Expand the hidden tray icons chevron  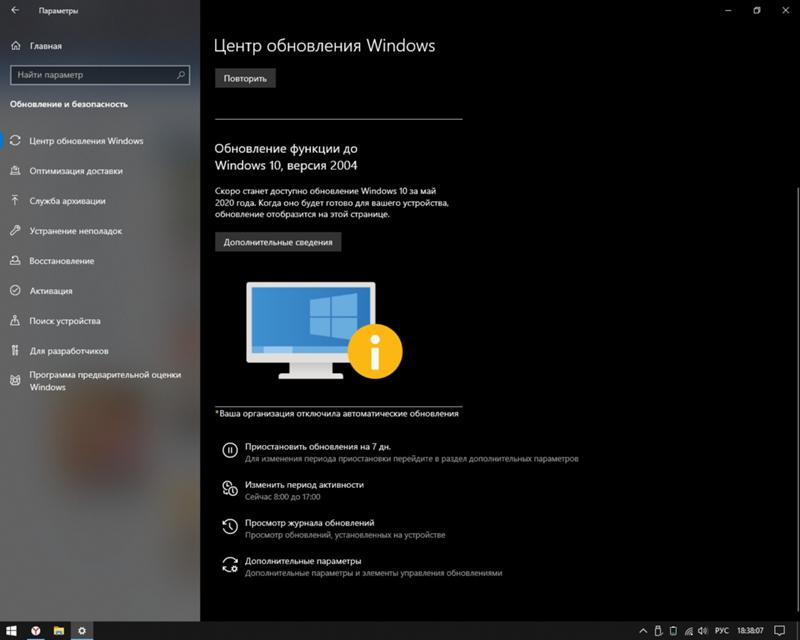pyautogui.click(x=643, y=631)
